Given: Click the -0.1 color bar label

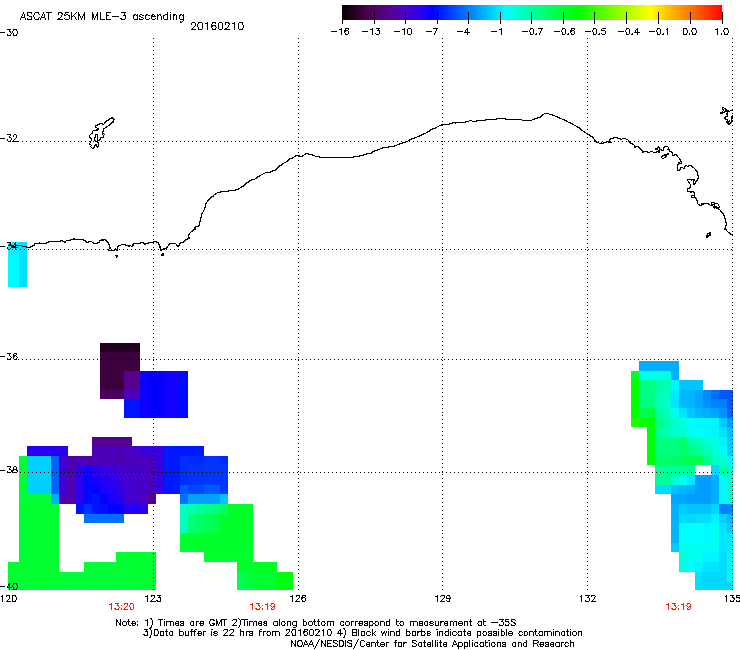Looking at the screenshot, I should [x=659, y=32].
